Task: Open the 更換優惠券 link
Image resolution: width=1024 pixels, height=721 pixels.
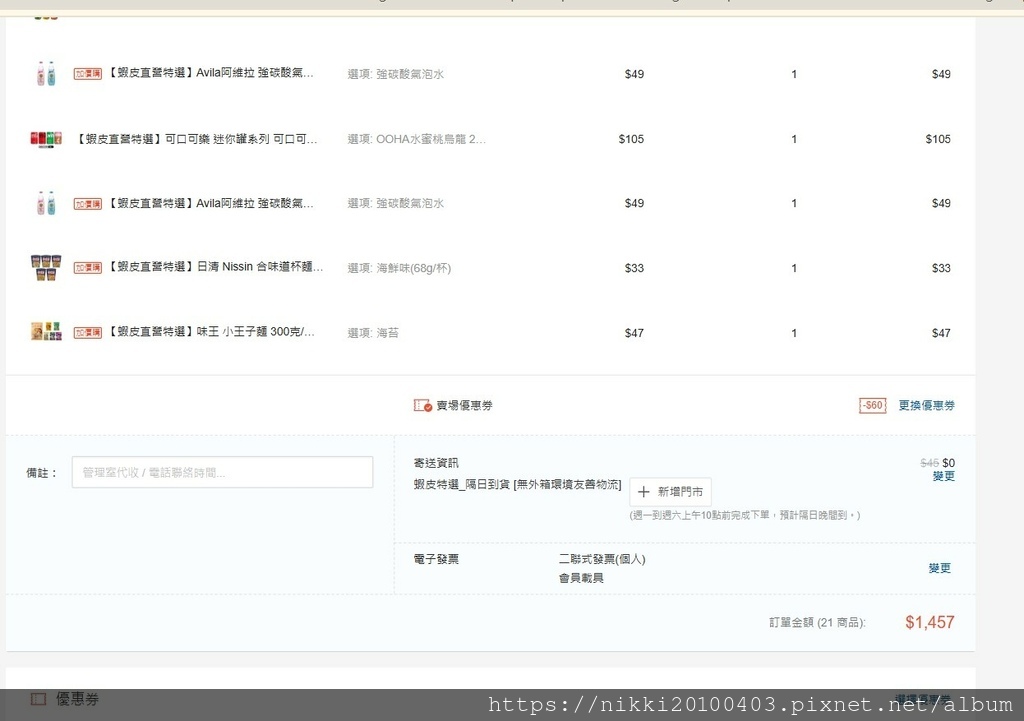Action: (926, 406)
